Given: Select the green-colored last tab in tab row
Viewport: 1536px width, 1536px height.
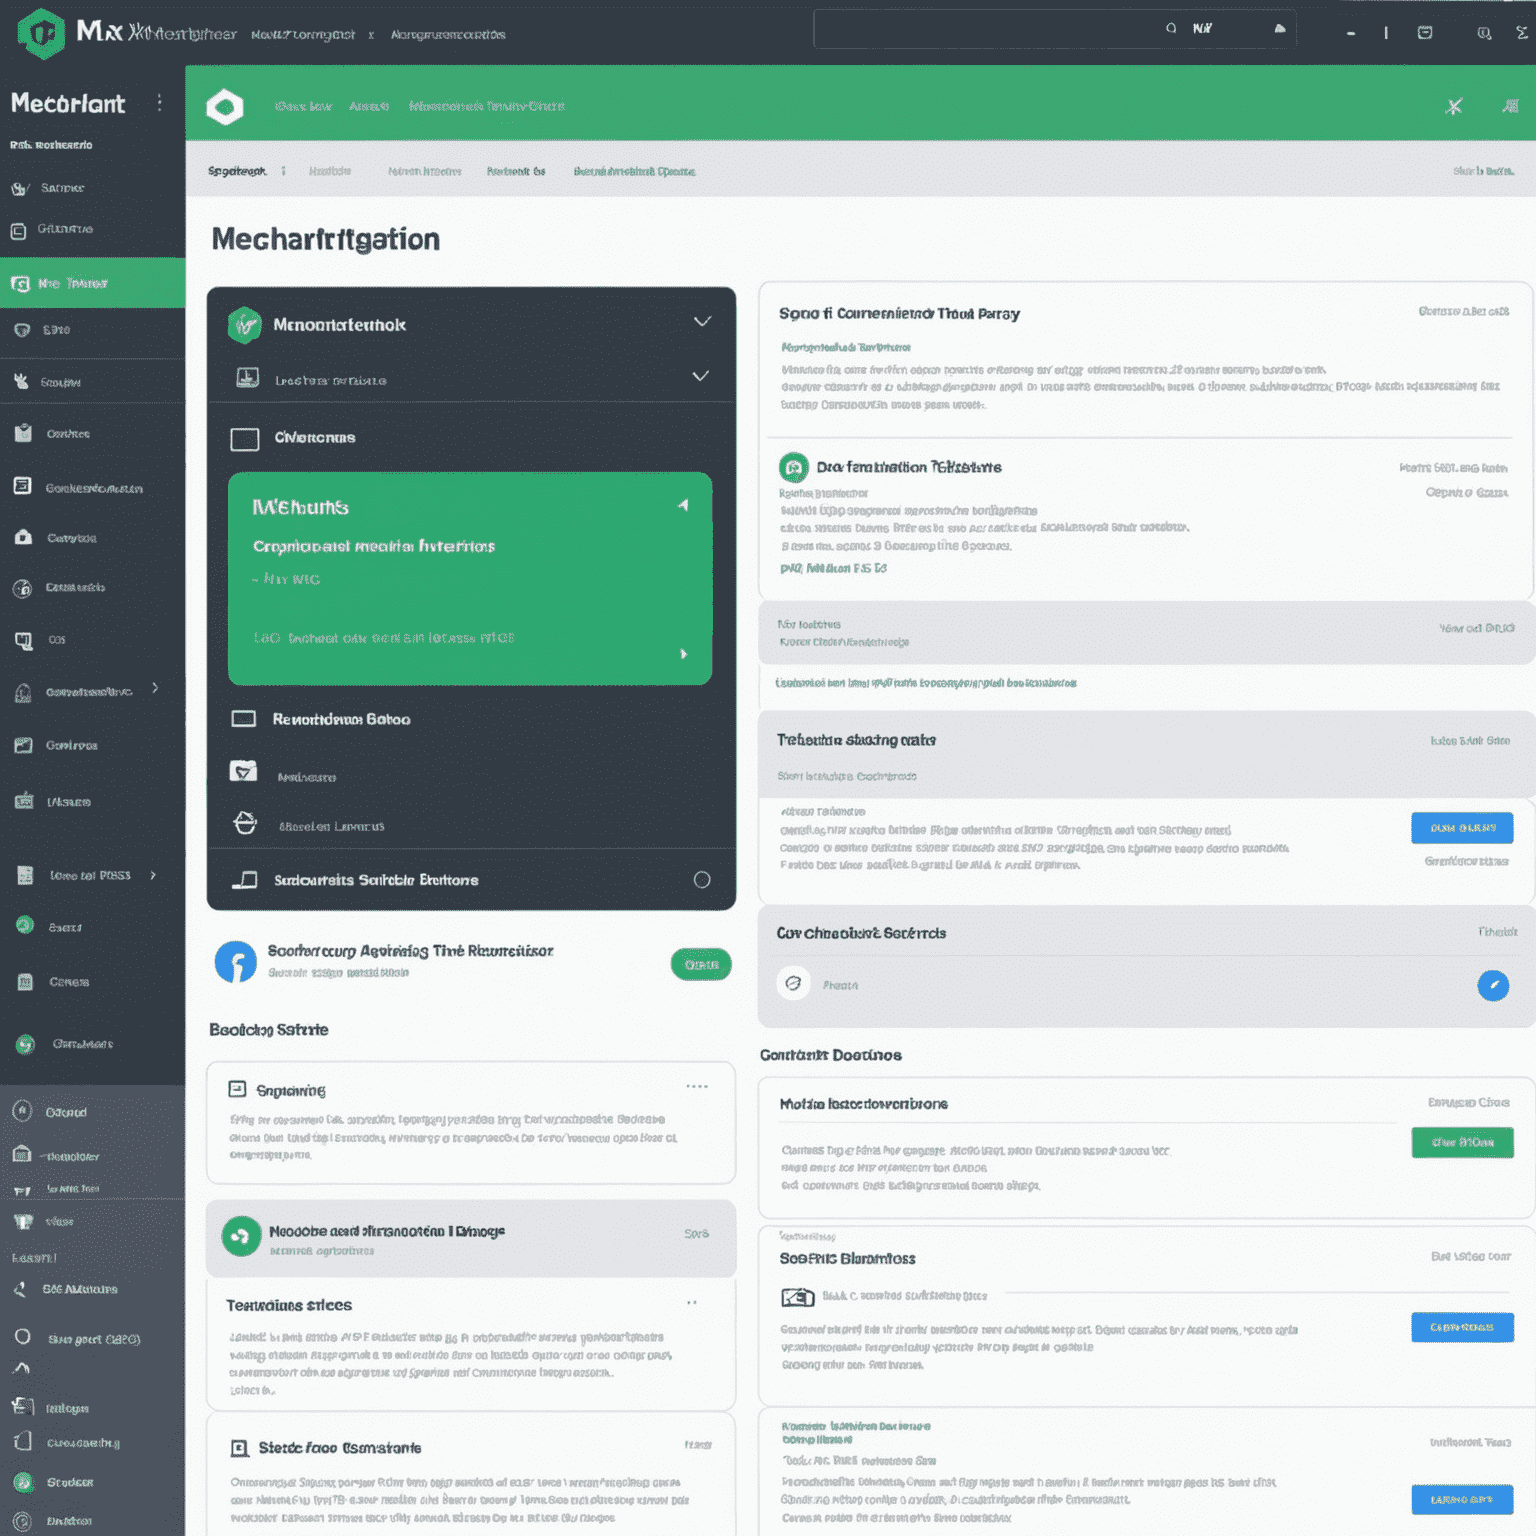Looking at the screenshot, I should 634,171.
